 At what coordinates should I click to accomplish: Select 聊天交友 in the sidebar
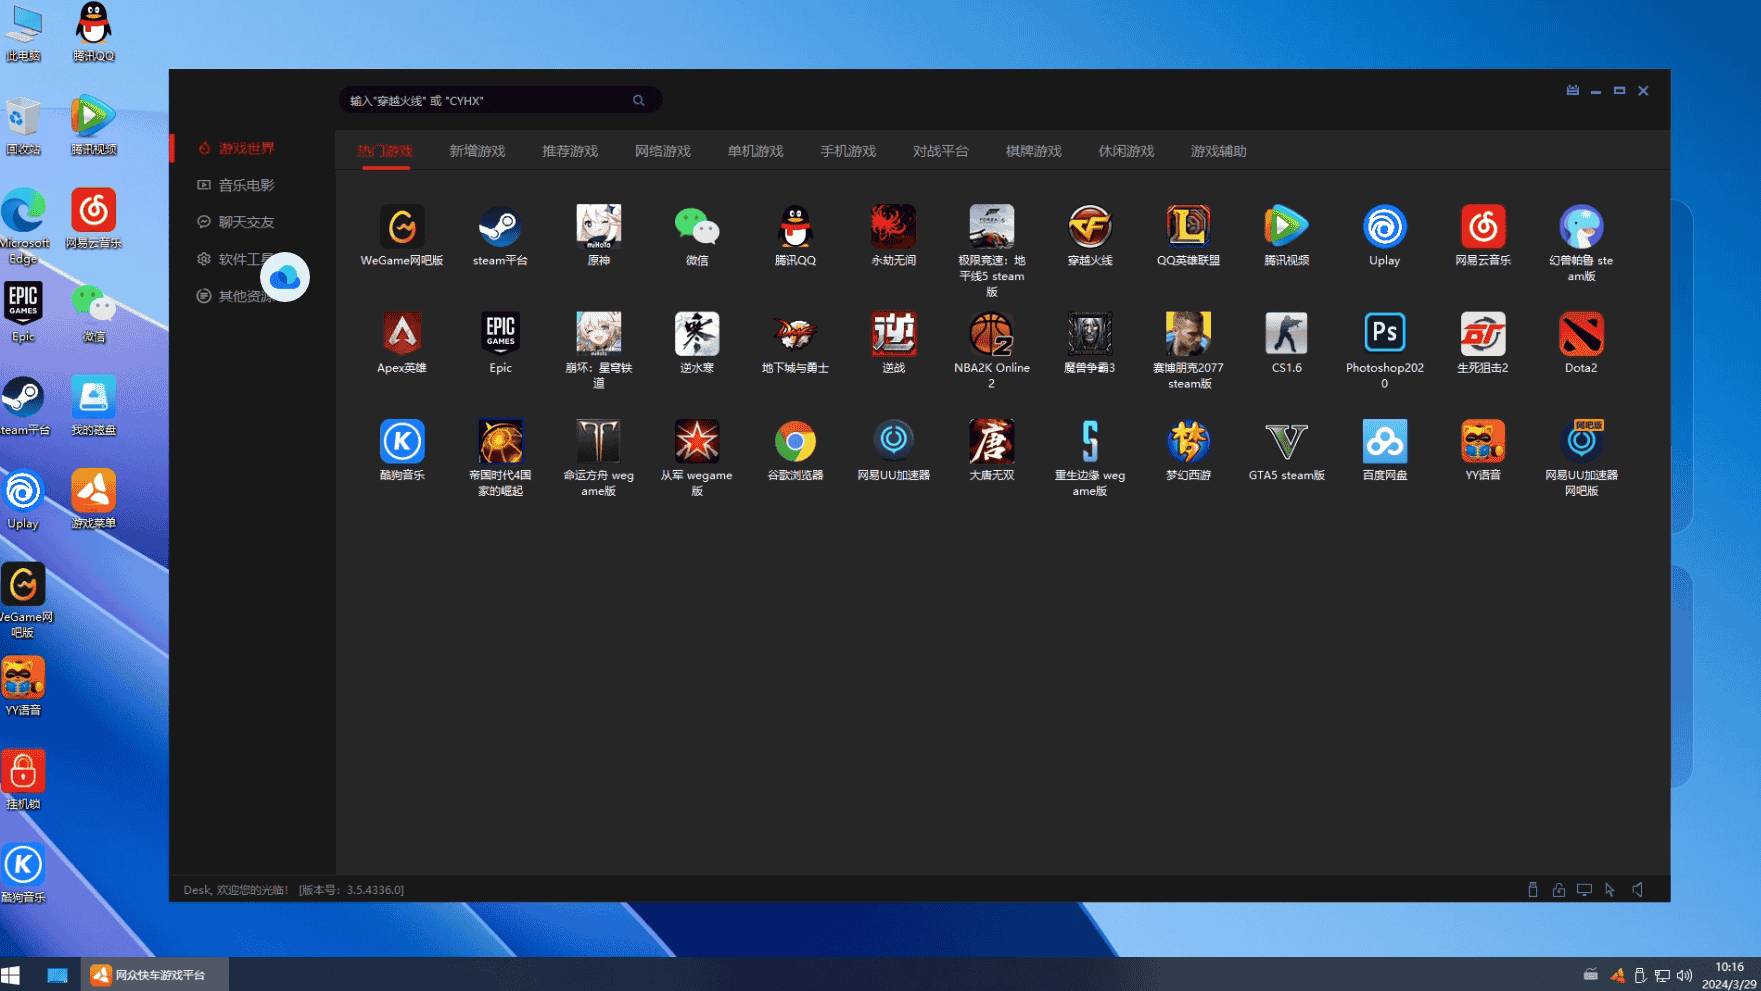246,222
